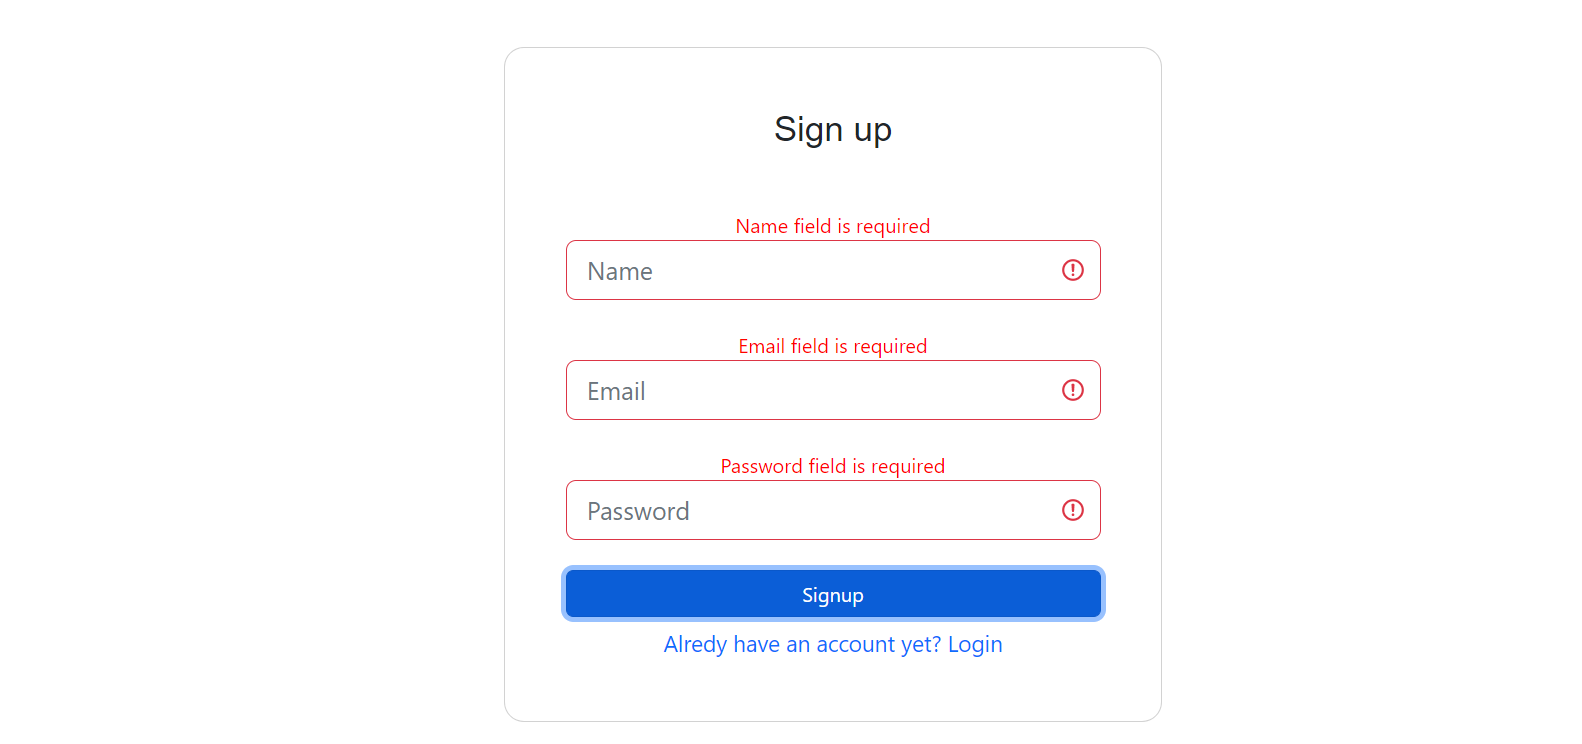Click the error icon in Name field
1582x744 pixels.
click(1072, 270)
